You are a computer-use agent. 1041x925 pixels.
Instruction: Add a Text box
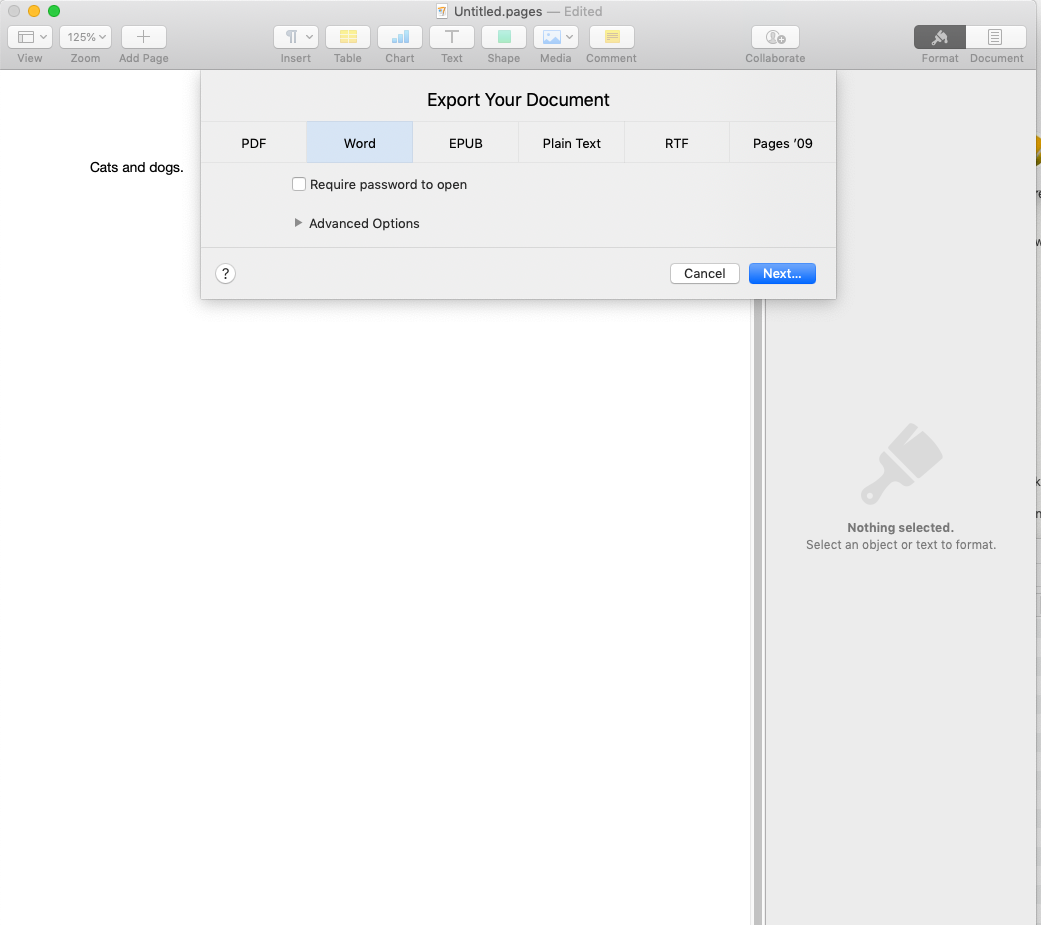pyautogui.click(x=451, y=37)
